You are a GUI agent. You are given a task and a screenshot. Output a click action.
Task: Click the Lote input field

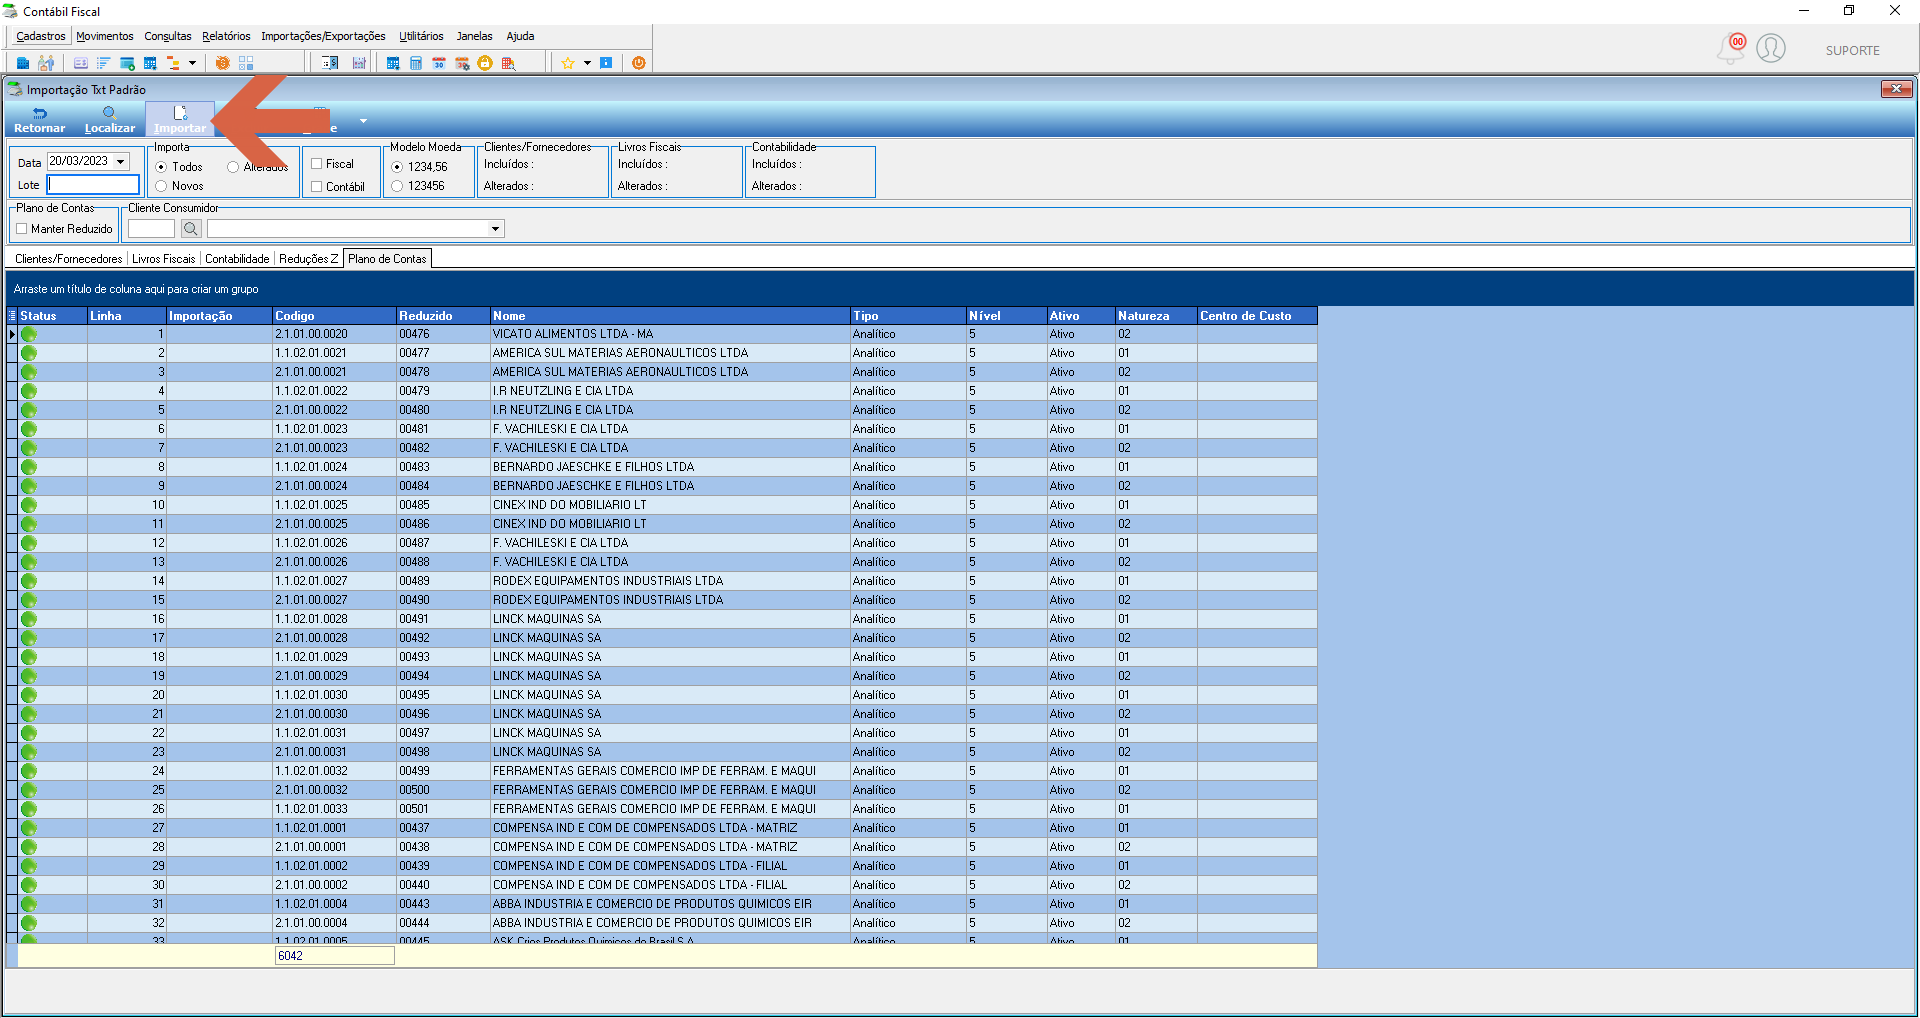[x=94, y=185]
